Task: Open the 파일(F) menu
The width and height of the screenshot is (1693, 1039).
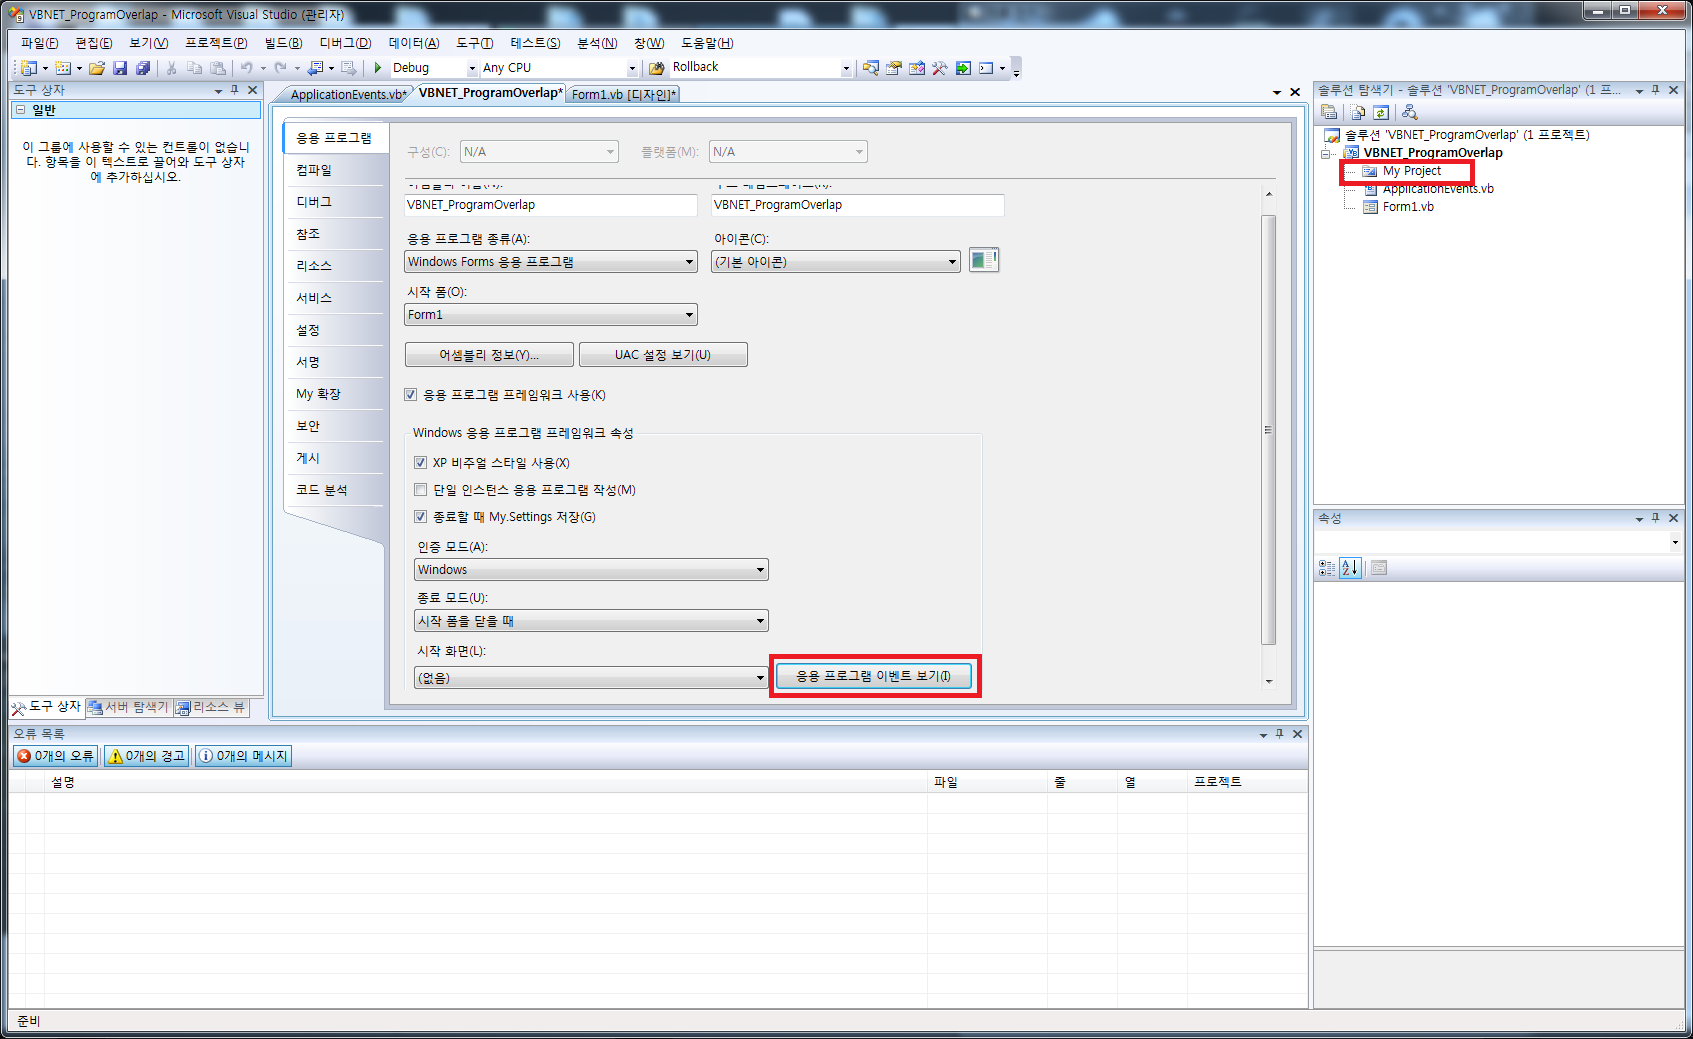Action: click(x=40, y=43)
